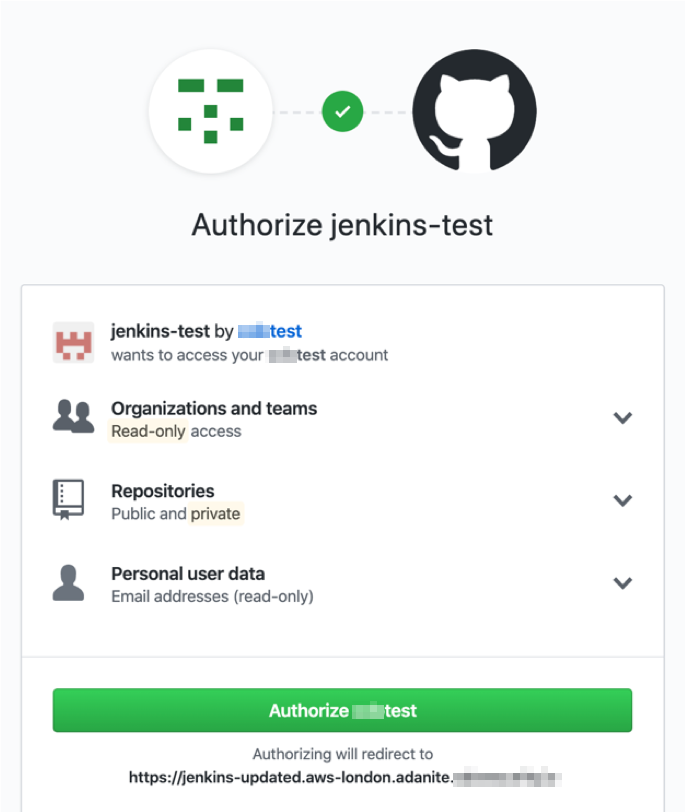Click the Organizations and teams heading
Screen dimensions: 685x812
[x=214, y=408]
